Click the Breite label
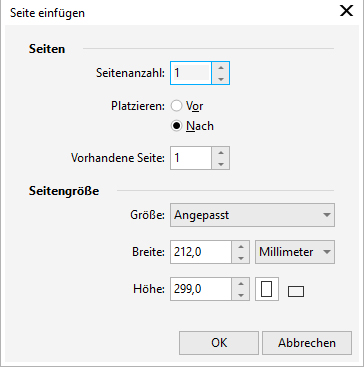The width and height of the screenshot is (364, 367). (148, 252)
